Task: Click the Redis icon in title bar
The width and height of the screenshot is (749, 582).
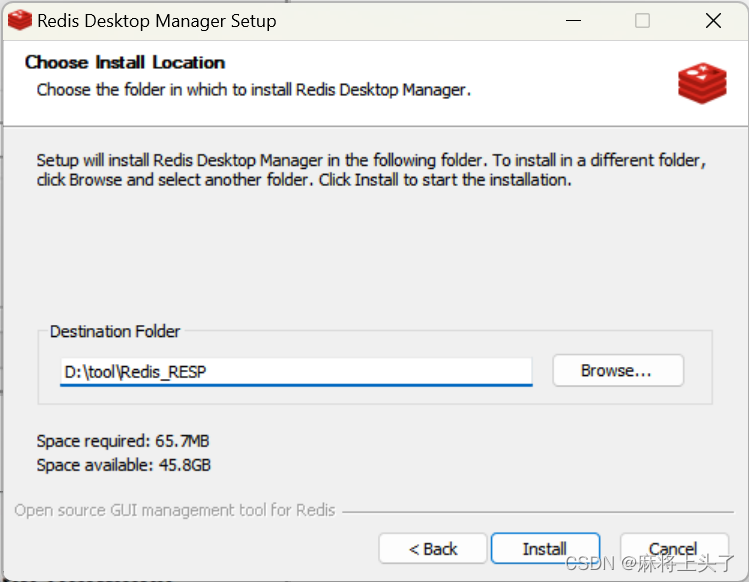Action: coord(20,21)
